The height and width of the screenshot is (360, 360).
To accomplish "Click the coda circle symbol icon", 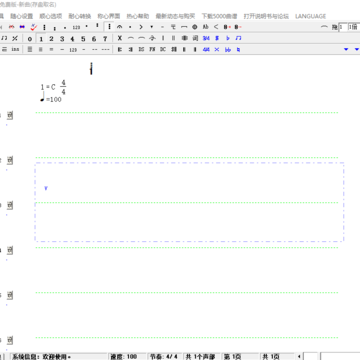I will (195, 27).
